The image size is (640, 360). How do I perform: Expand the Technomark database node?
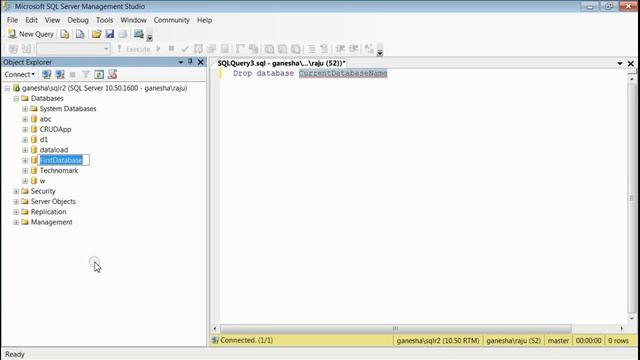[x=25, y=171]
